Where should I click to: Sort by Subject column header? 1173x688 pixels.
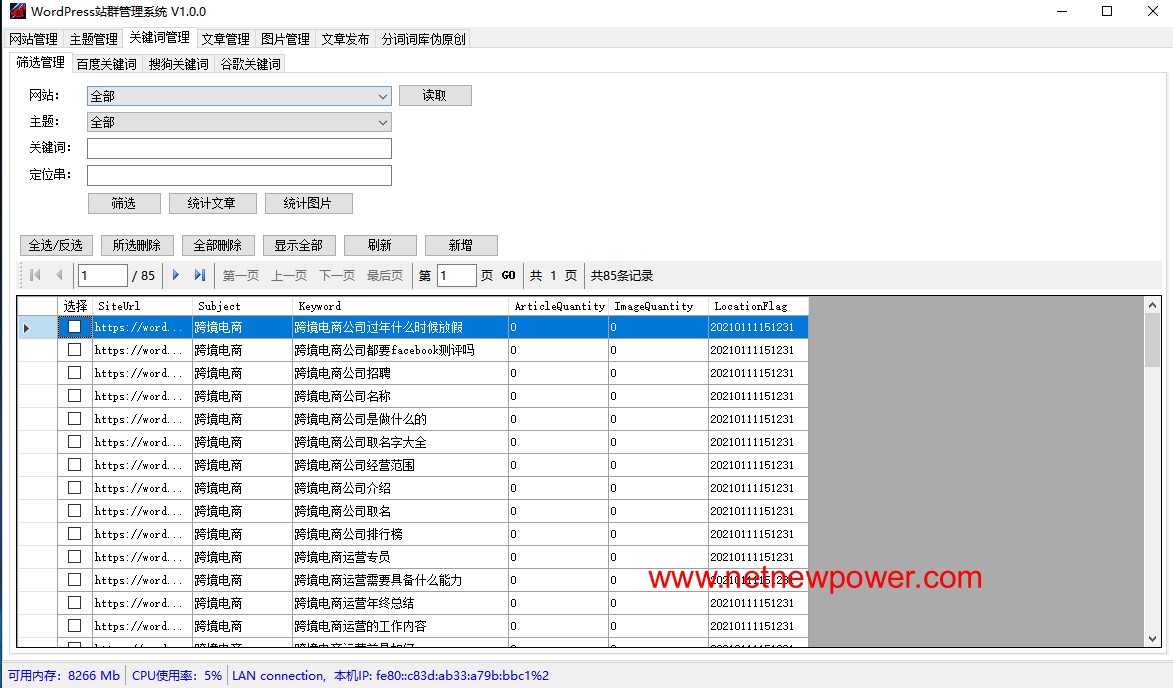pos(242,306)
